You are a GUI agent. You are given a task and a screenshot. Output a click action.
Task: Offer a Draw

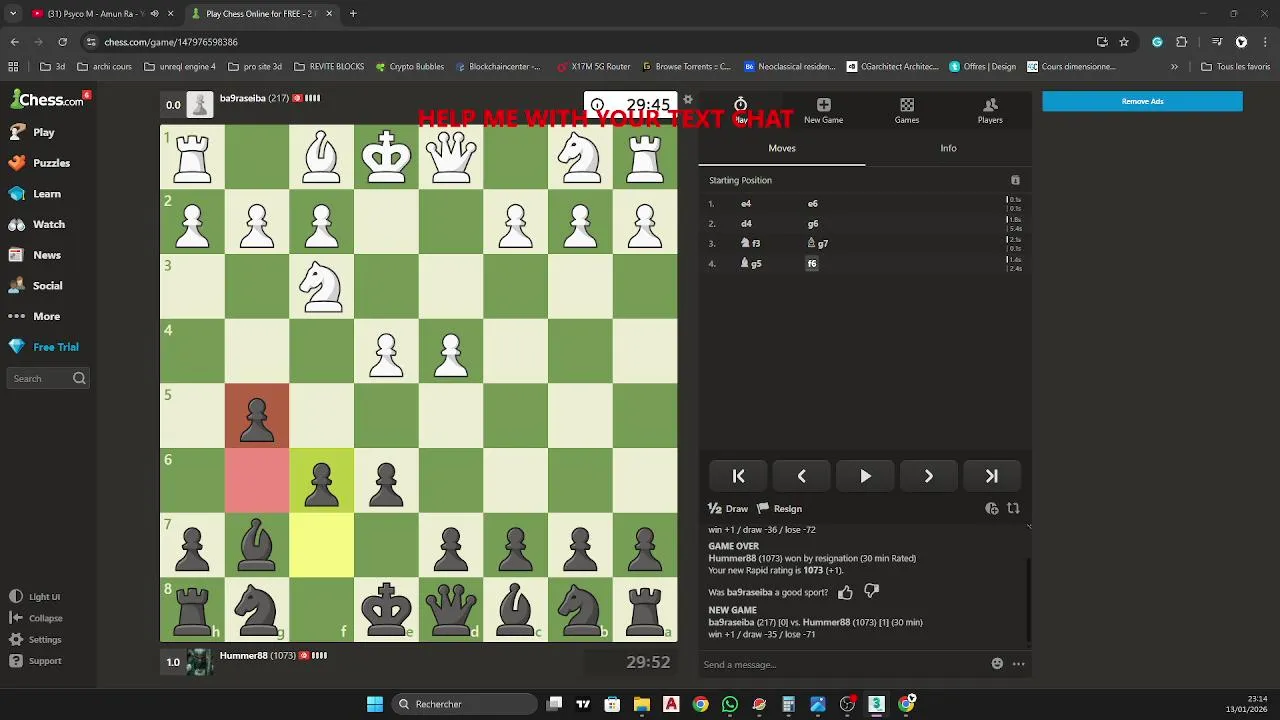point(728,508)
